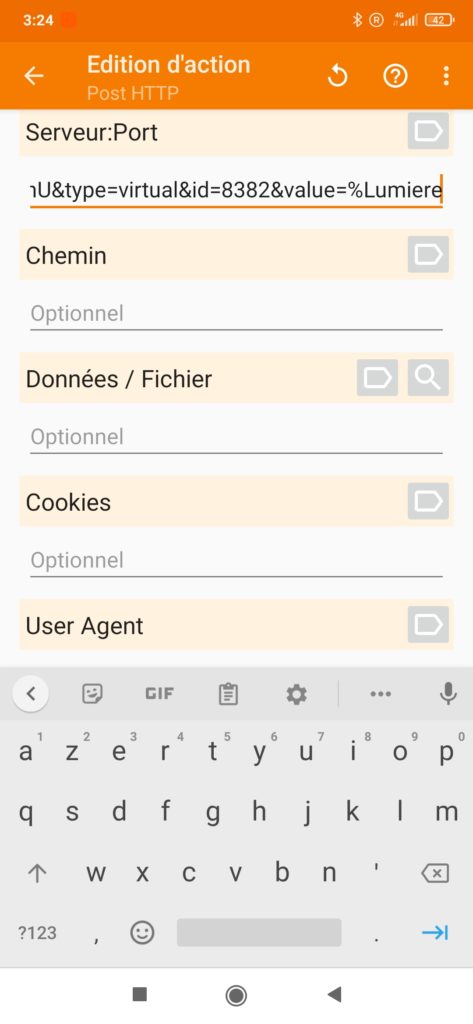Click the revert/undo icon in top bar

click(337, 76)
